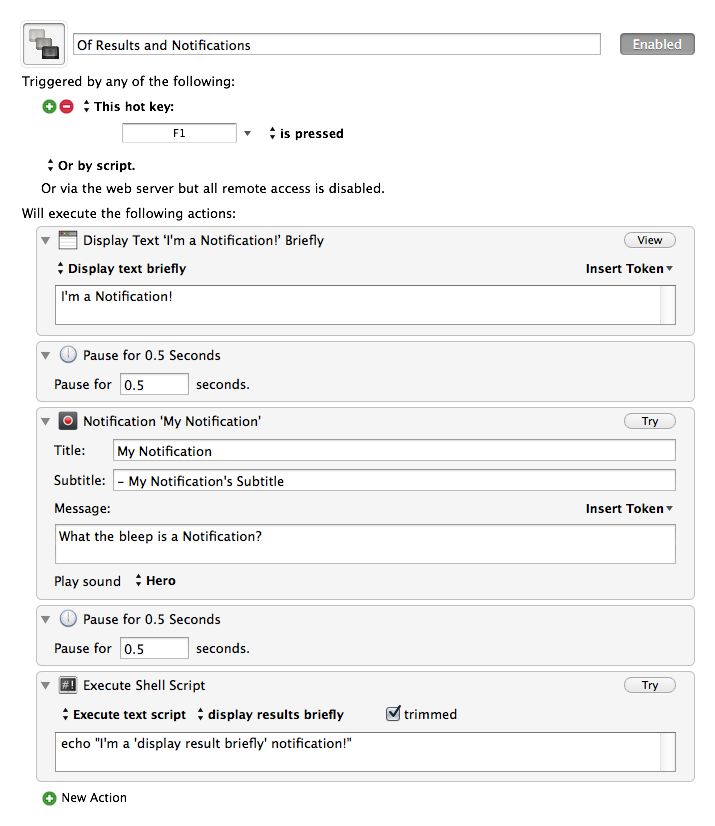Click the Execute Shell Script terminal icon
The width and height of the screenshot is (715, 826).
[68, 685]
